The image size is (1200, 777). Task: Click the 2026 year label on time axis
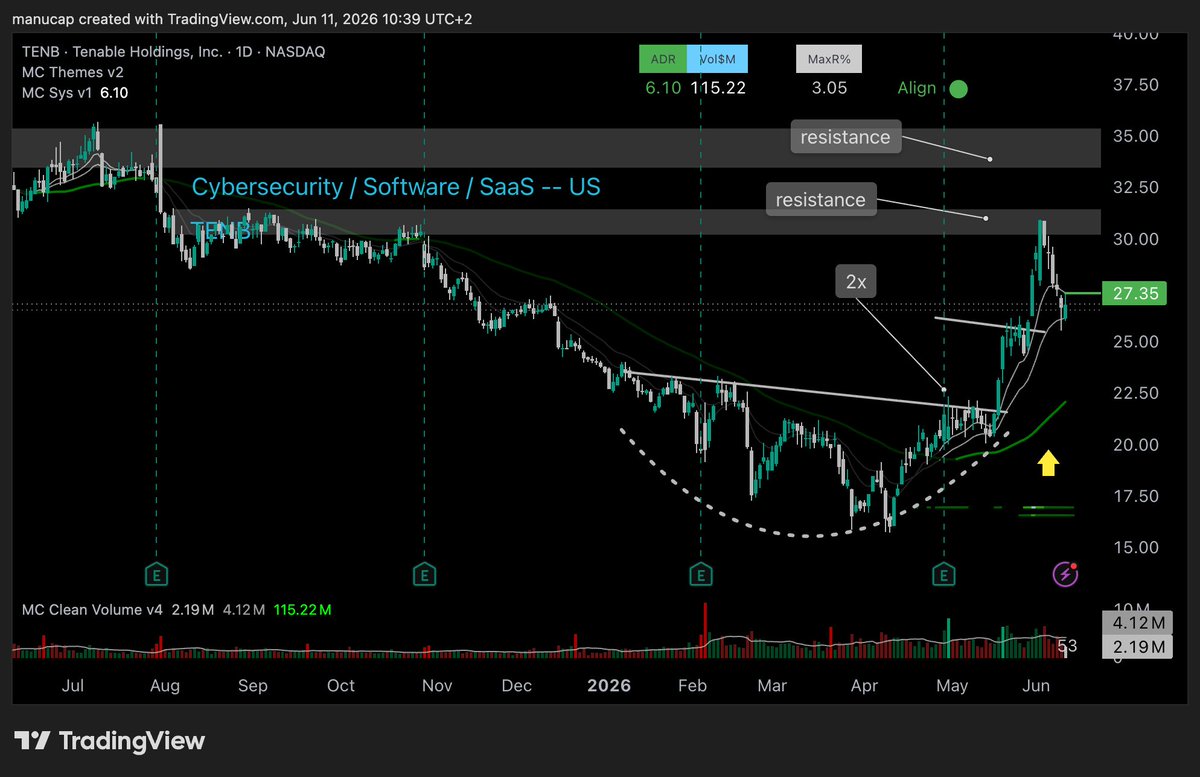point(608,686)
